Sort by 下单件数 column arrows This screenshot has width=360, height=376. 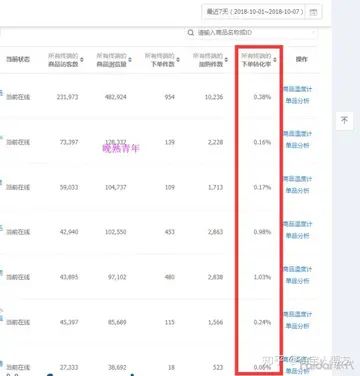point(178,60)
